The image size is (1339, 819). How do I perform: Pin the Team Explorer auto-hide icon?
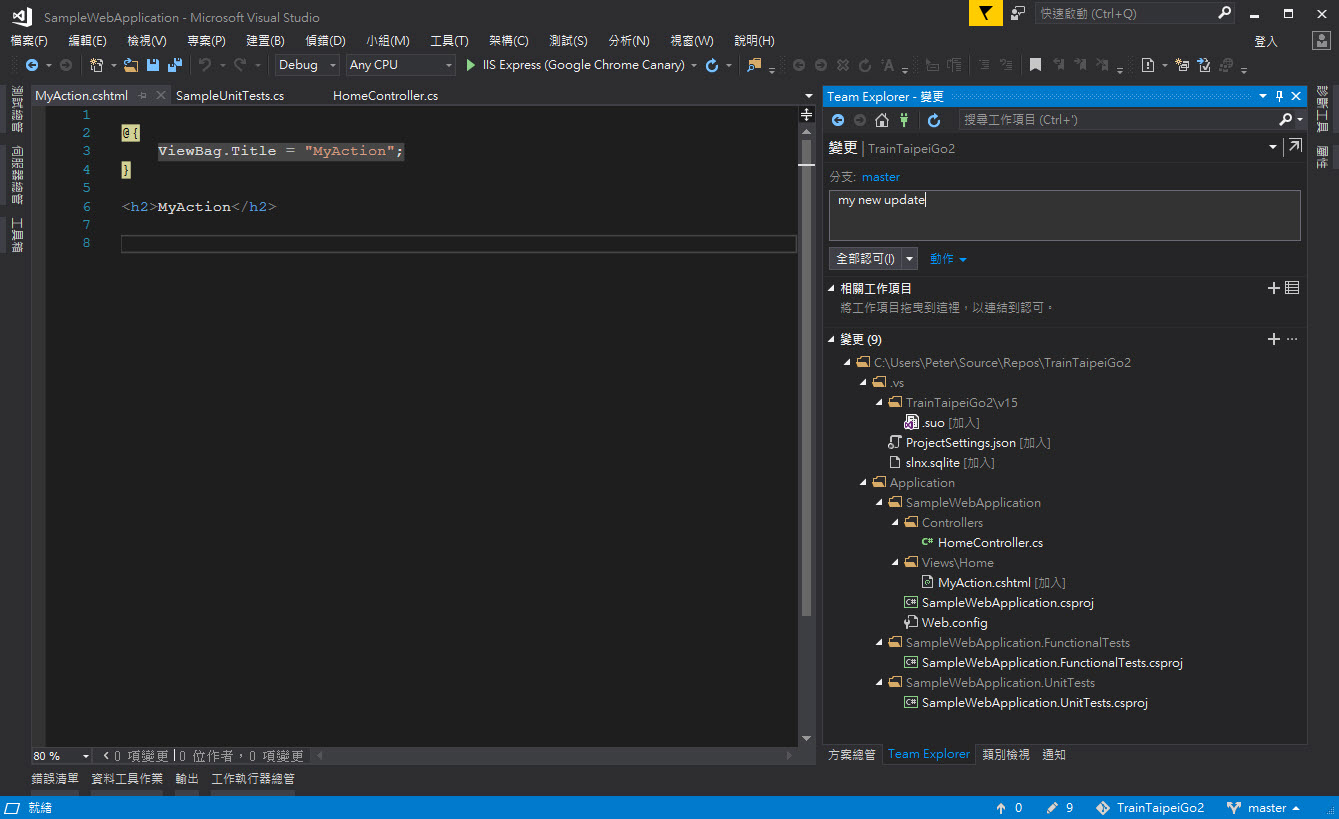click(1279, 96)
